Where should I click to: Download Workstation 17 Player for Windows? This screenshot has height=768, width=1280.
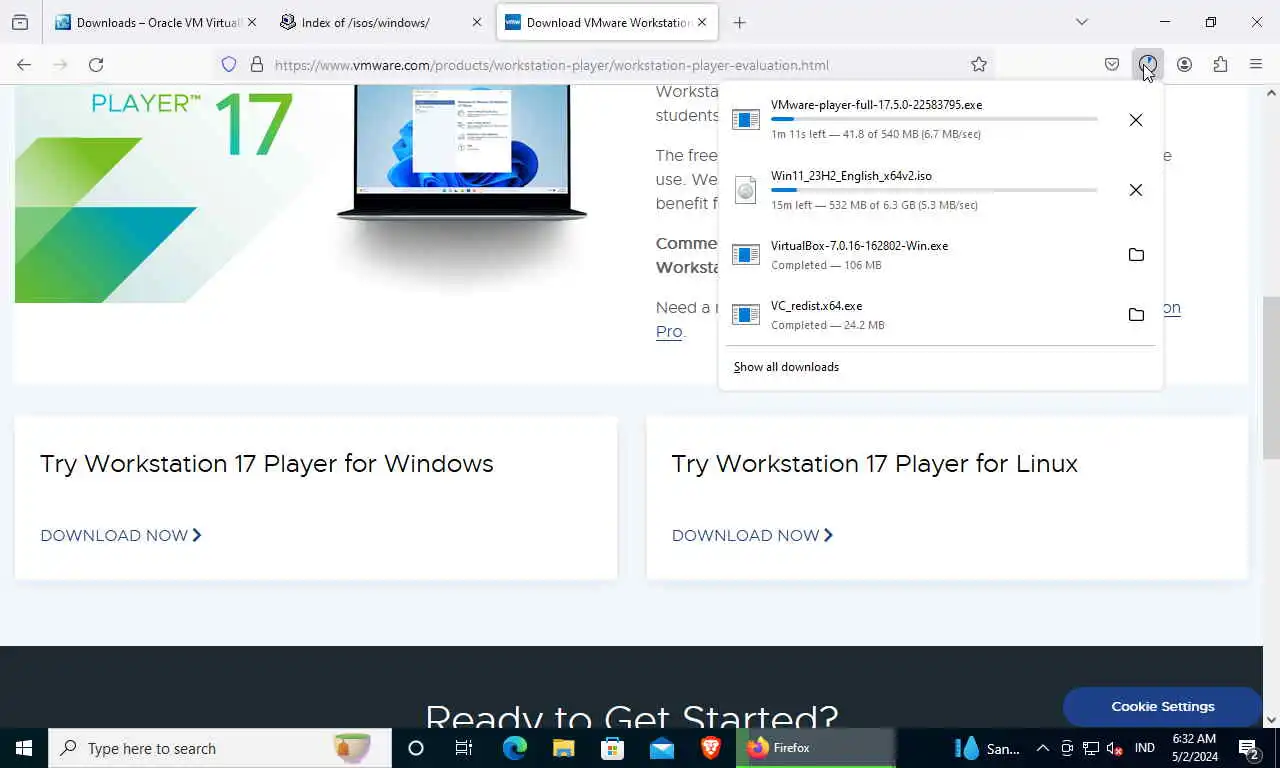pyautogui.click(x=121, y=535)
